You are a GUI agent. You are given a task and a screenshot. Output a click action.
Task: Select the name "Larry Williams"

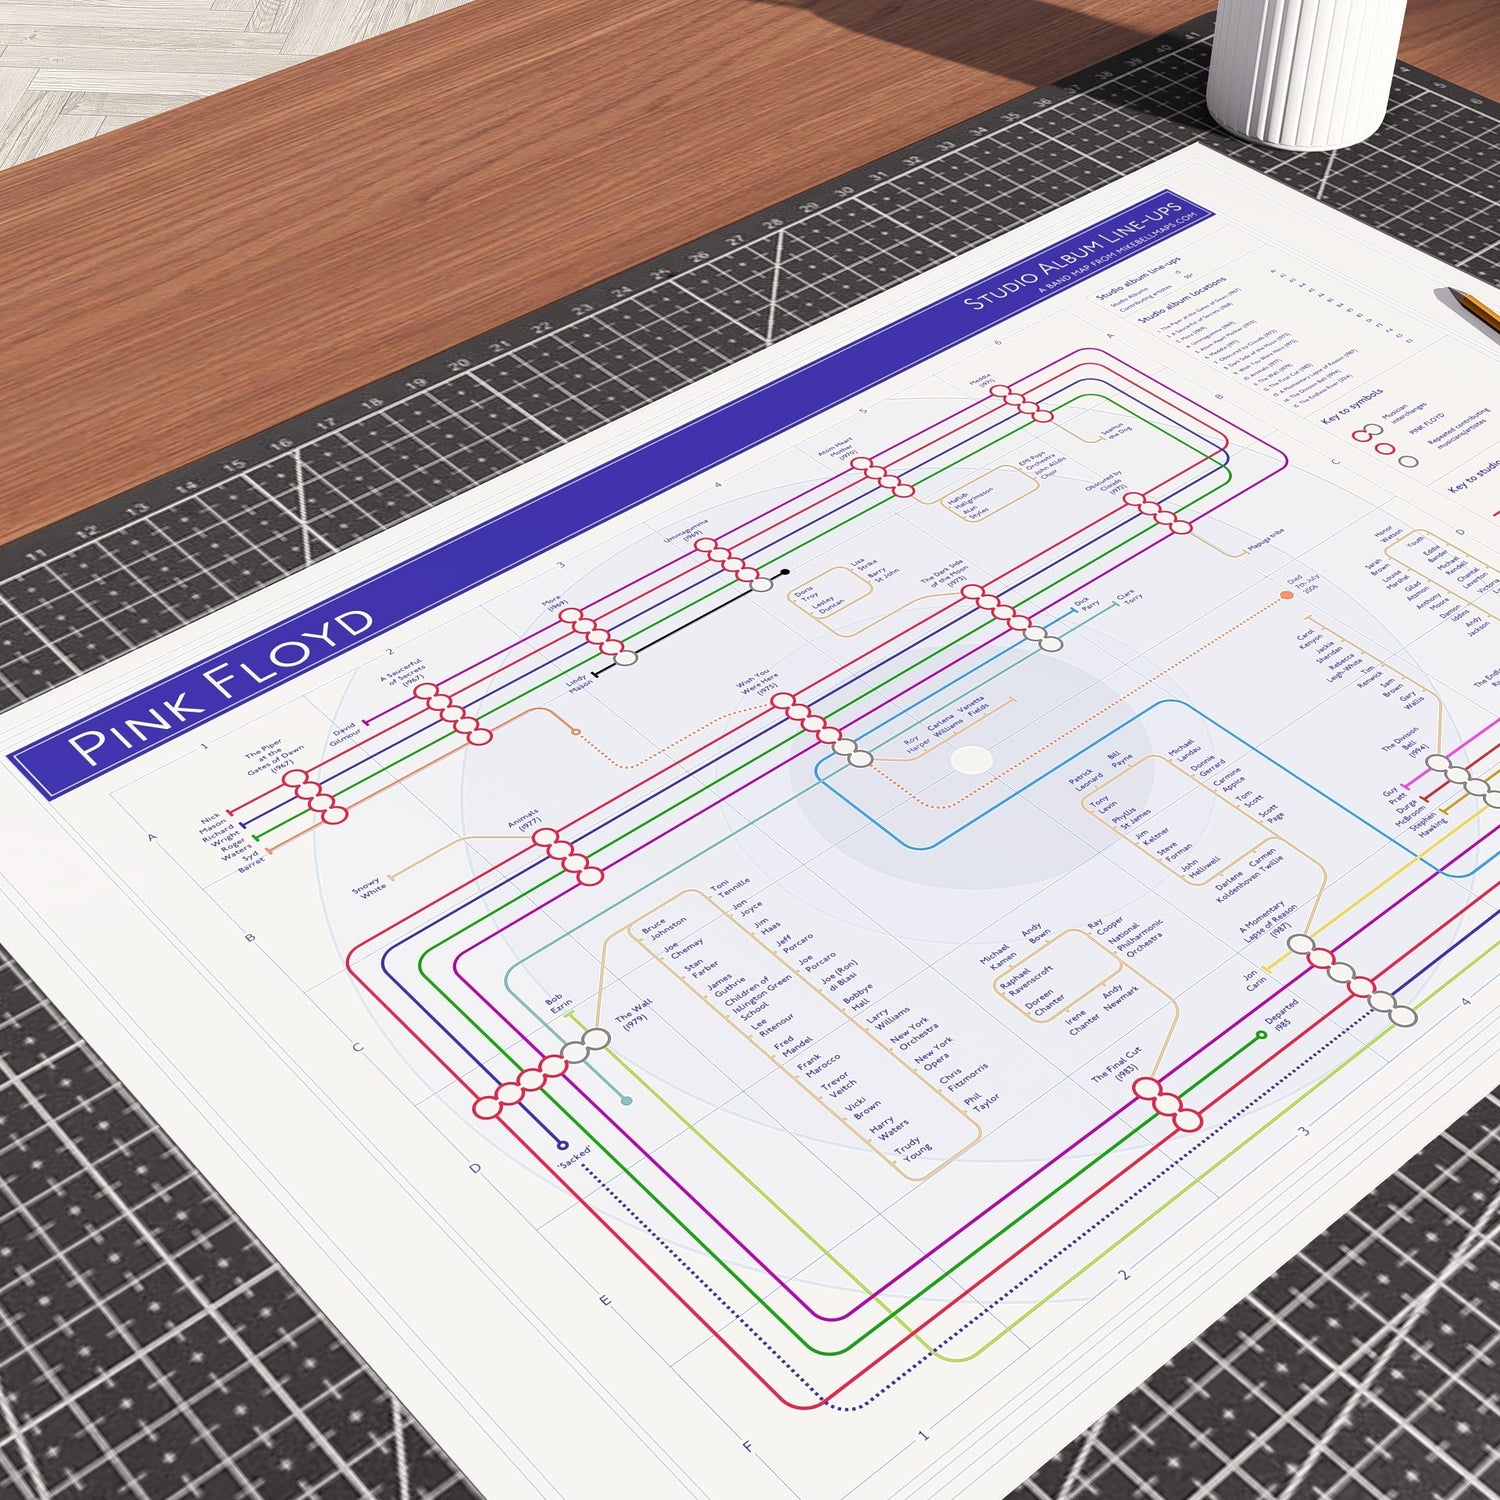pos(887,1020)
